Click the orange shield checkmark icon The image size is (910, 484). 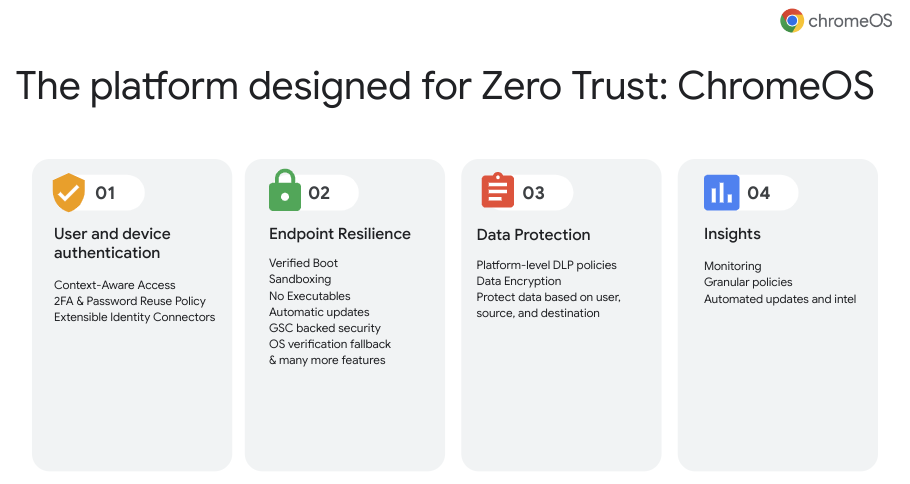point(69,192)
